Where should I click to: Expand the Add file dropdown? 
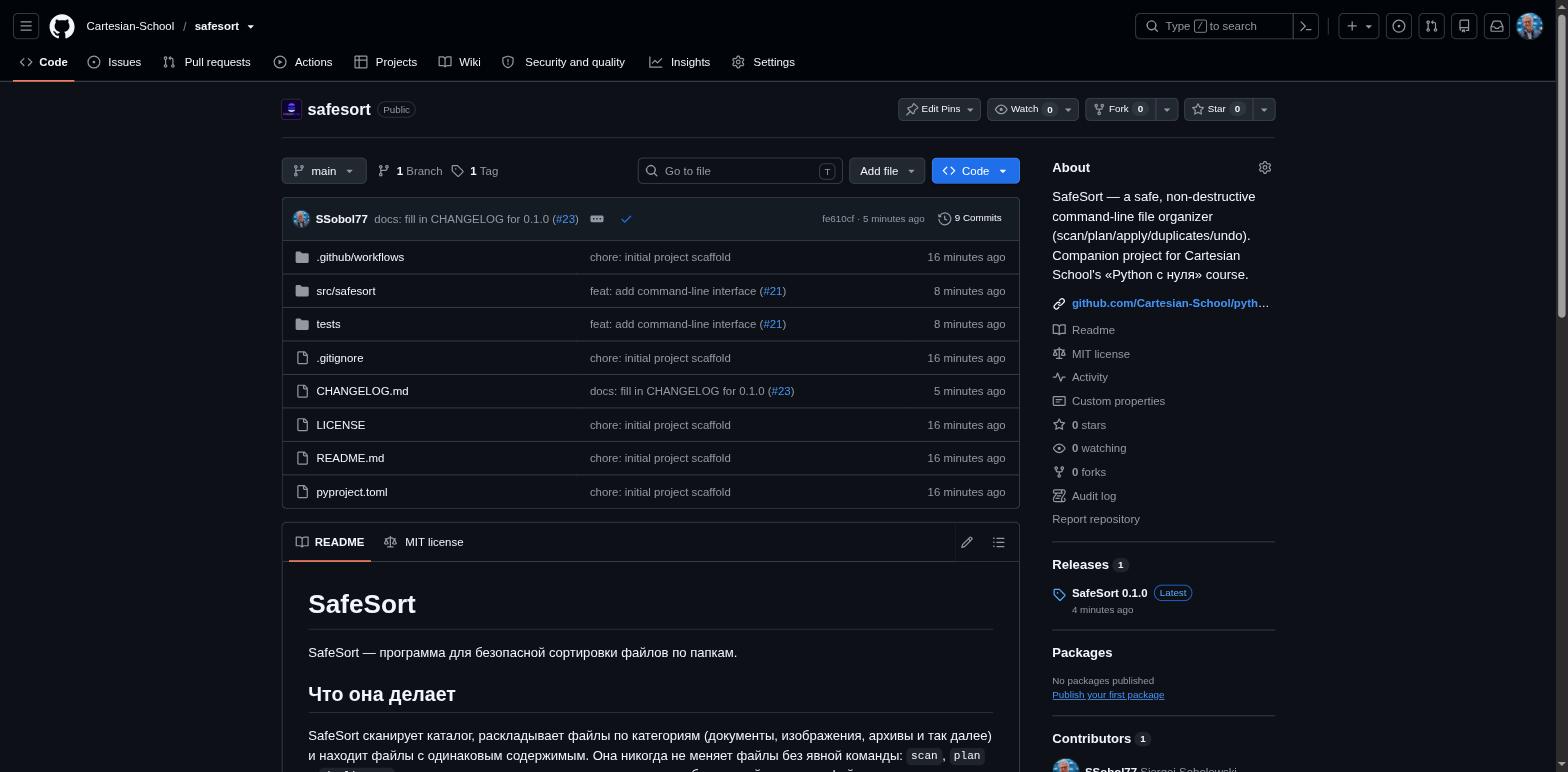[887, 171]
